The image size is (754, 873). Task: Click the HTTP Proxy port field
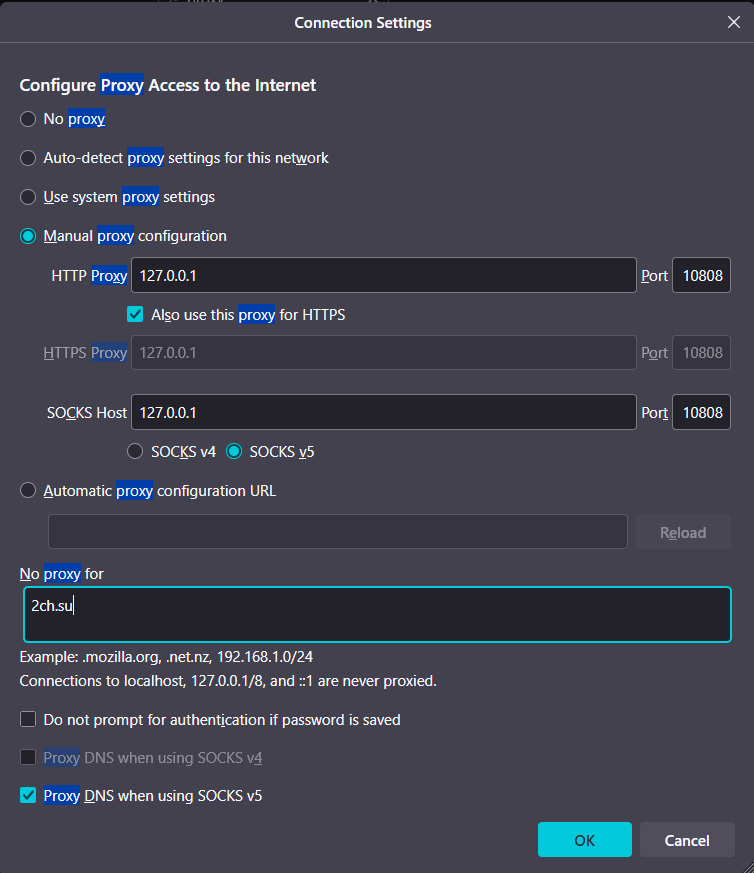click(x=701, y=275)
